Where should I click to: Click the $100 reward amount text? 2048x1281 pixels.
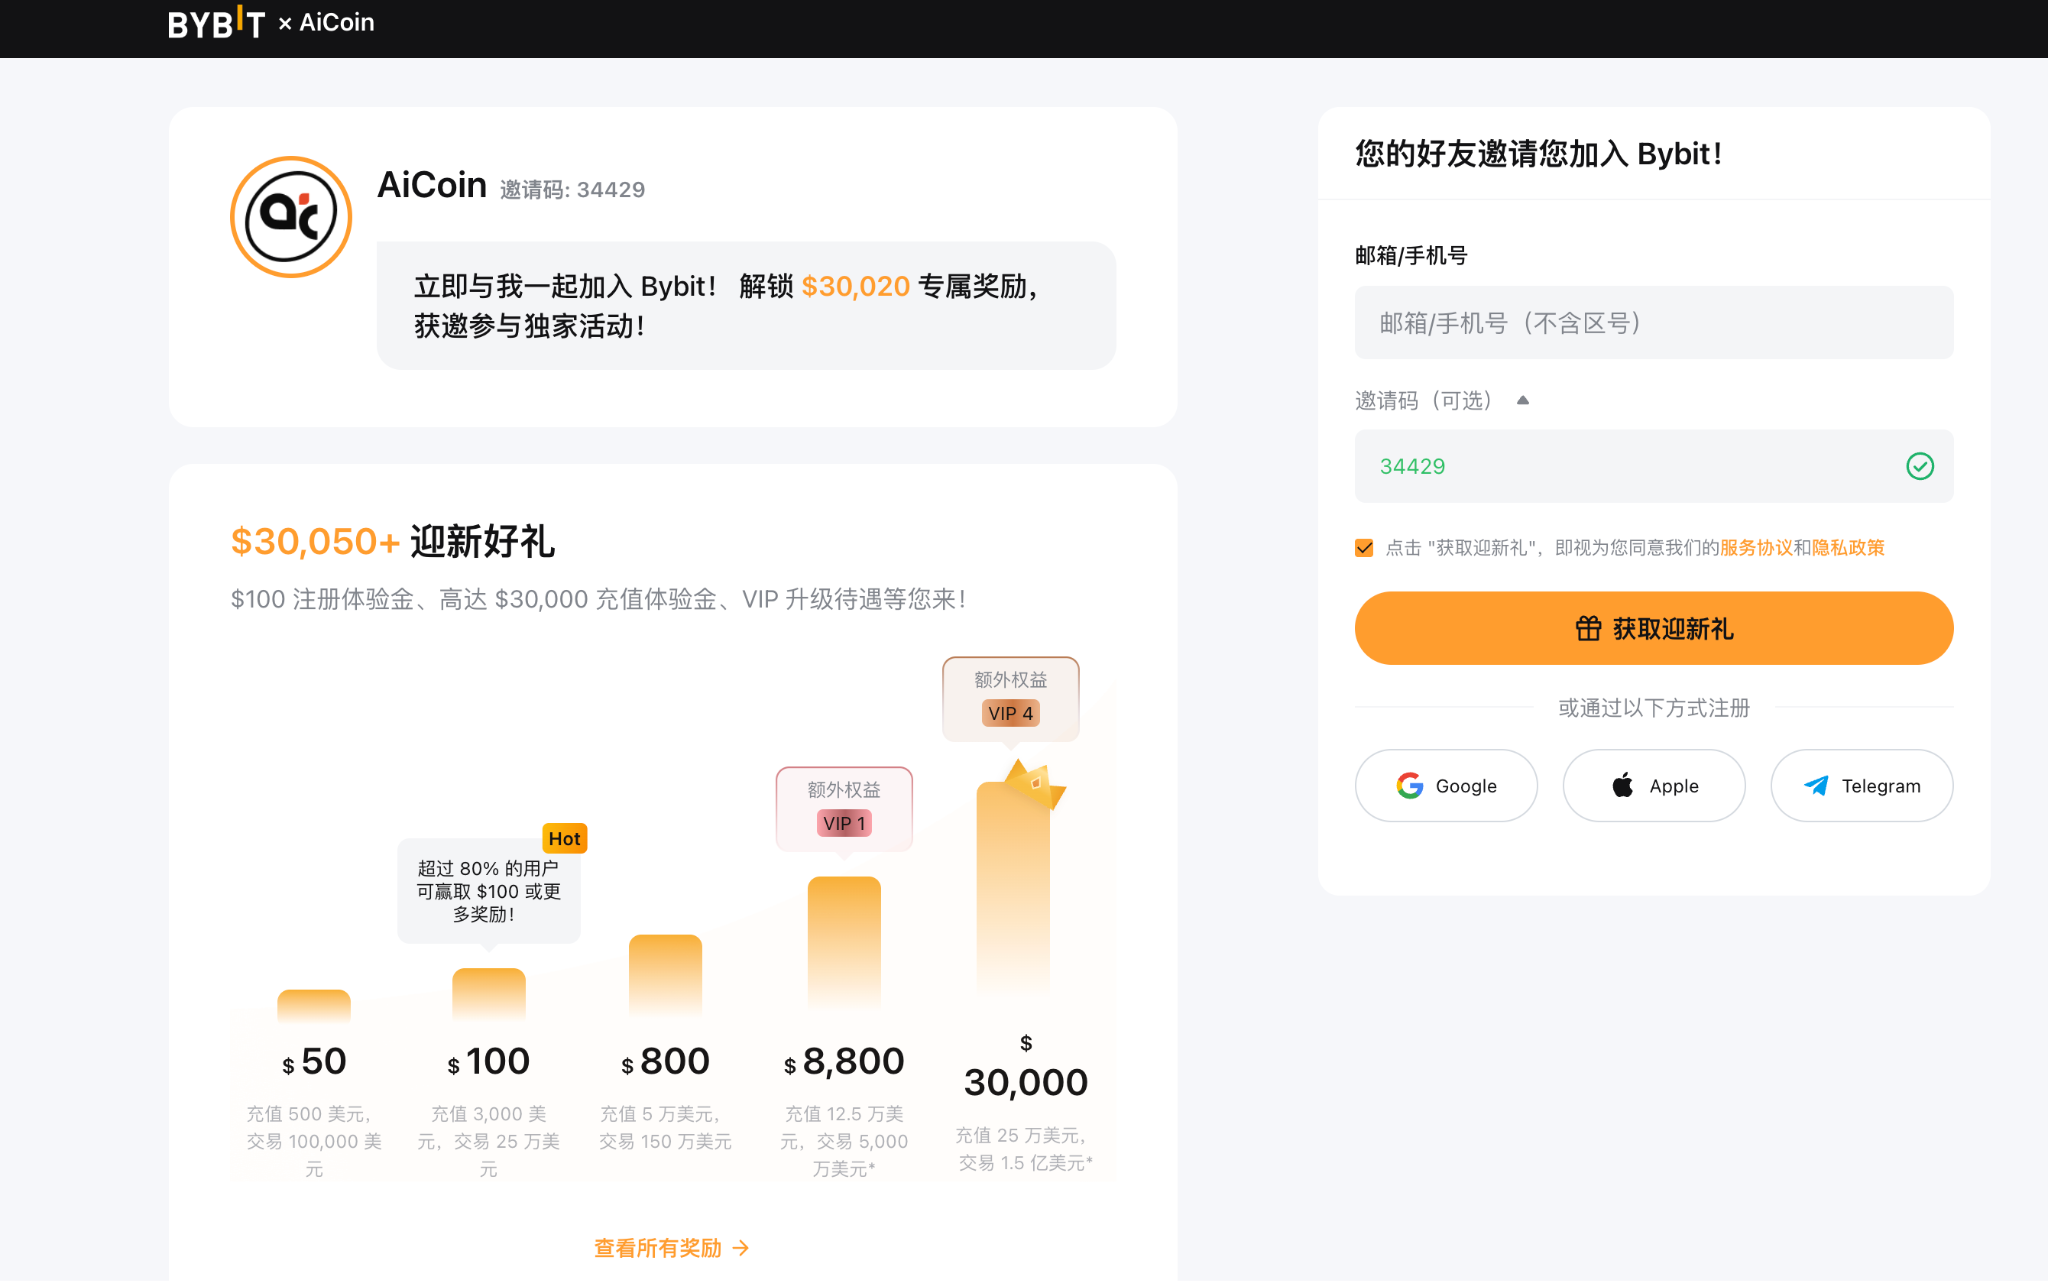(x=488, y=1061)
